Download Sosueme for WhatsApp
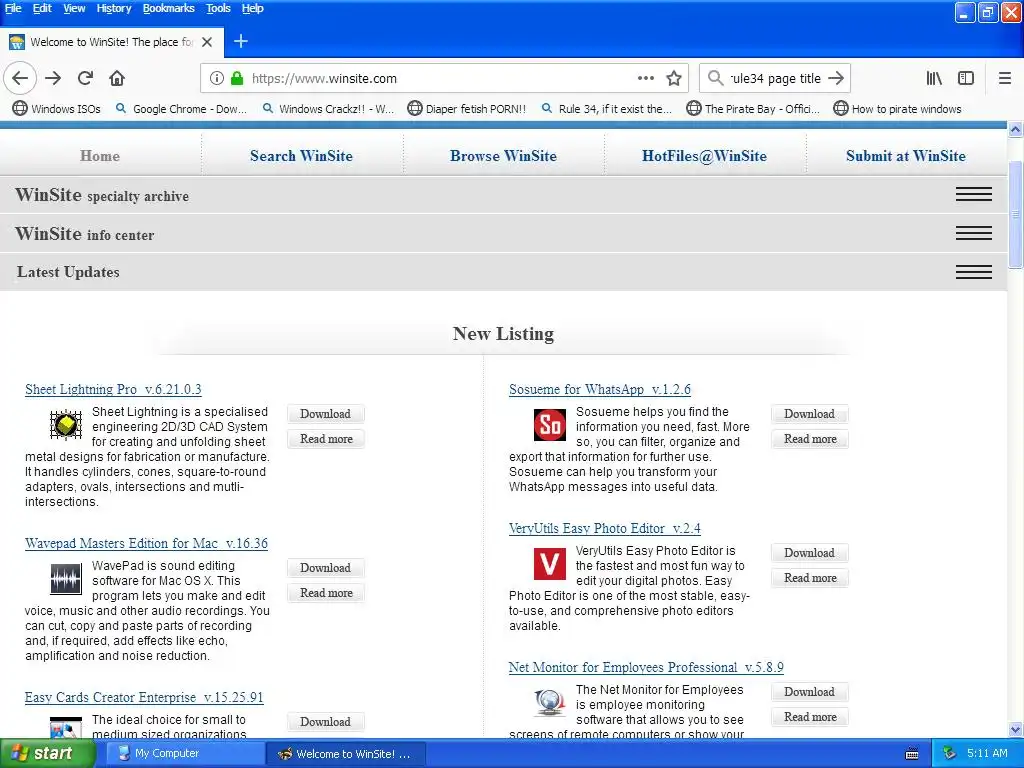1024x768 pixels. [809, 414]
